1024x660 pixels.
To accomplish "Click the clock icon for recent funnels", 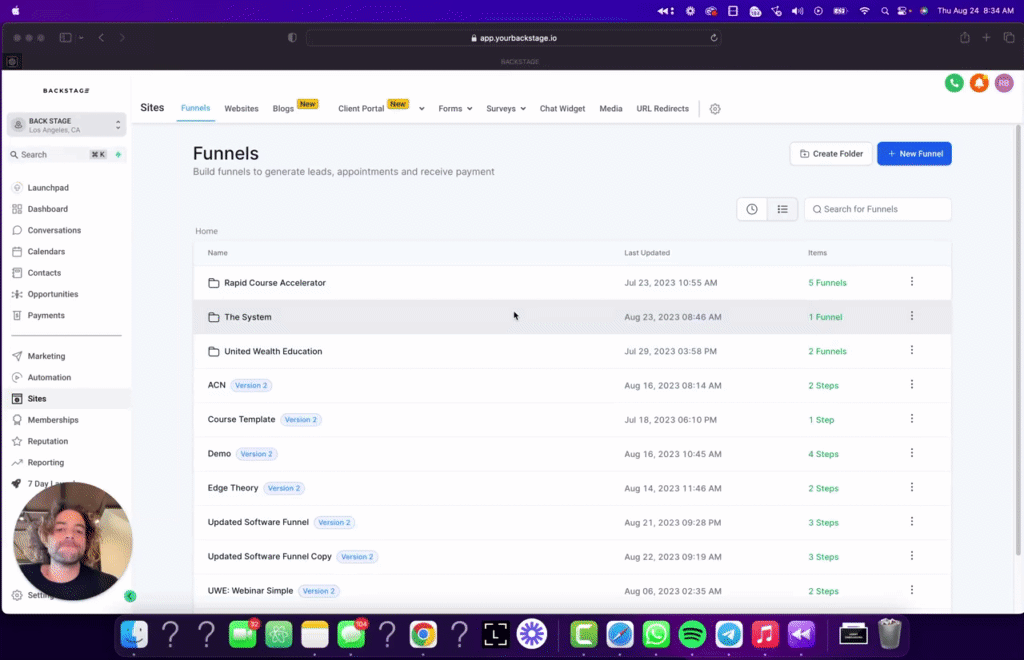I will (x=751, y=209).
